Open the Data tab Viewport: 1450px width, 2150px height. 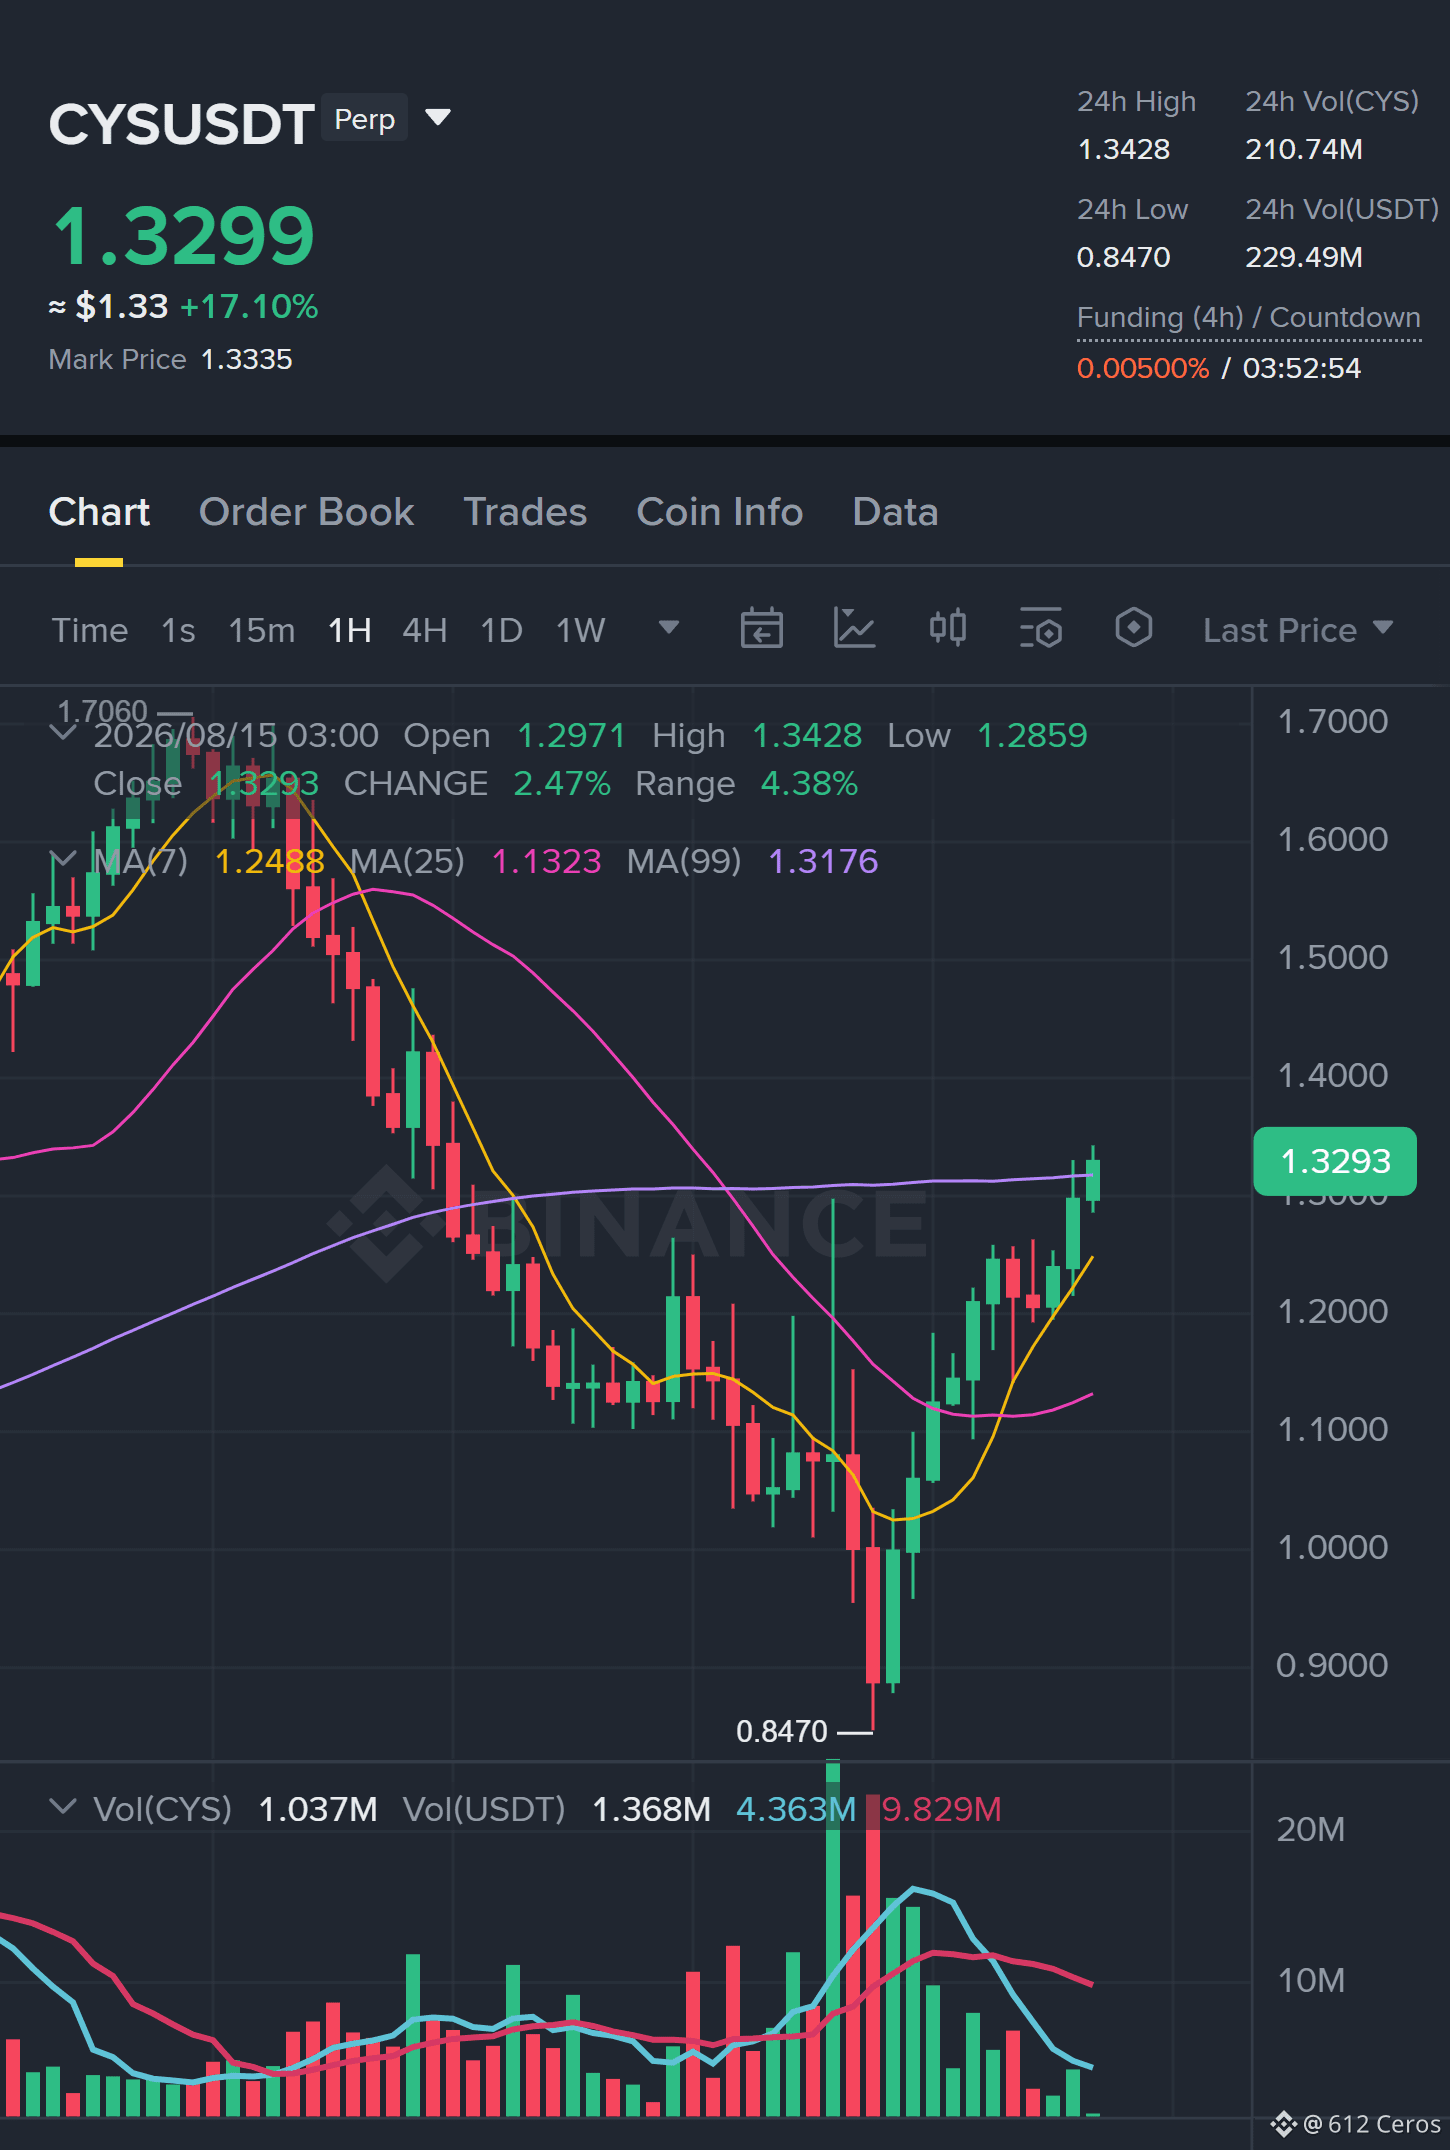pyautogui.click(x=895, y=512)
